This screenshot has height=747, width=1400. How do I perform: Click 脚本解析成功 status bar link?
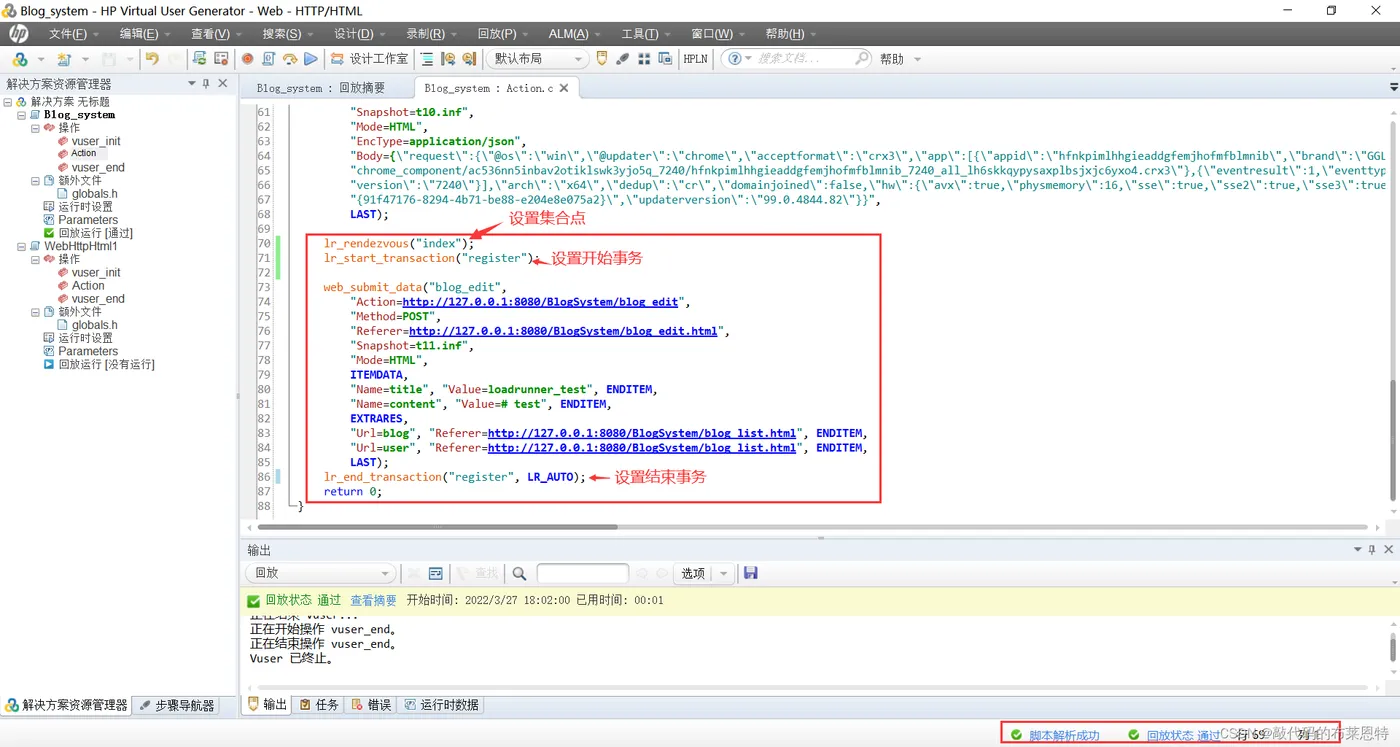[1064, 736]
